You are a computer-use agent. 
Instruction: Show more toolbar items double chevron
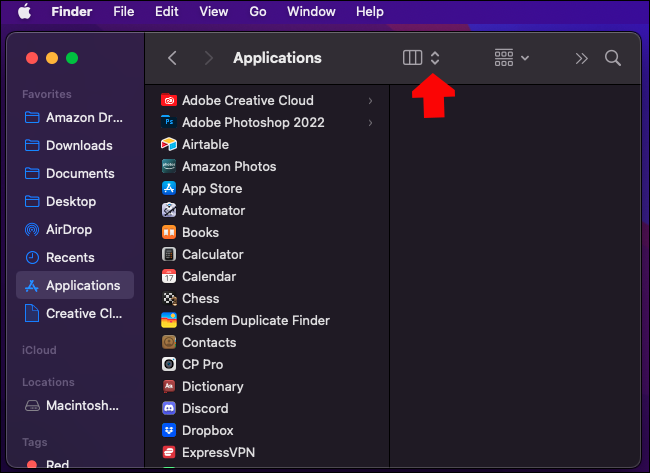(x=582, y=58)
